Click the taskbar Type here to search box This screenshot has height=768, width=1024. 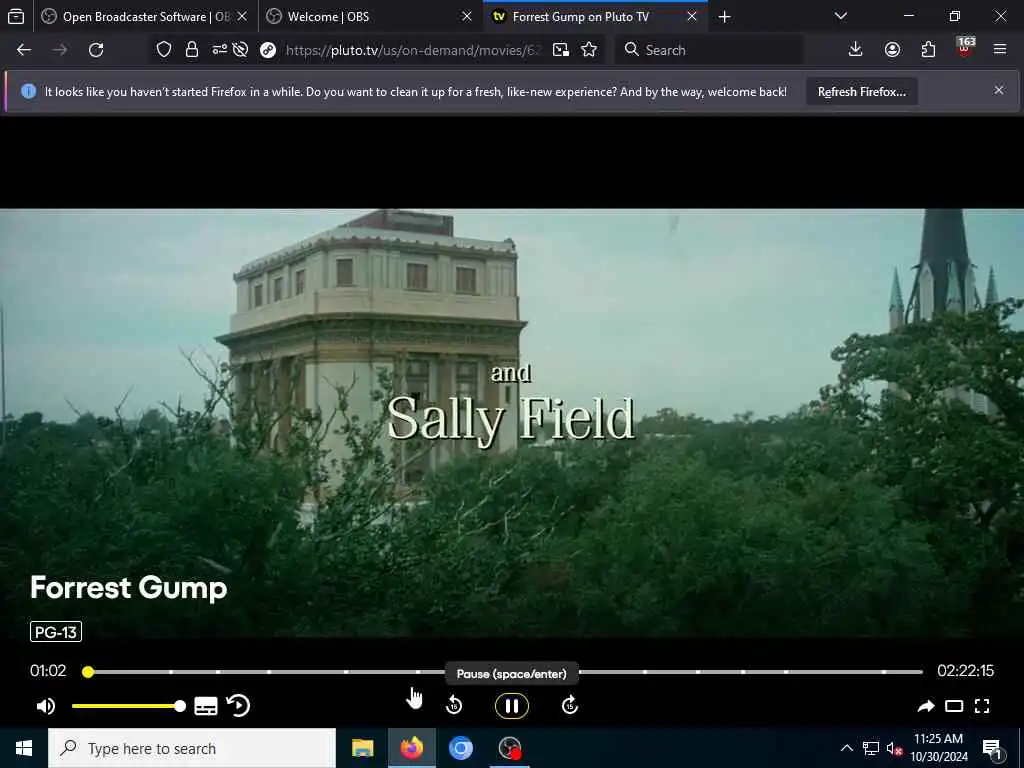click(x=192, y=748)
